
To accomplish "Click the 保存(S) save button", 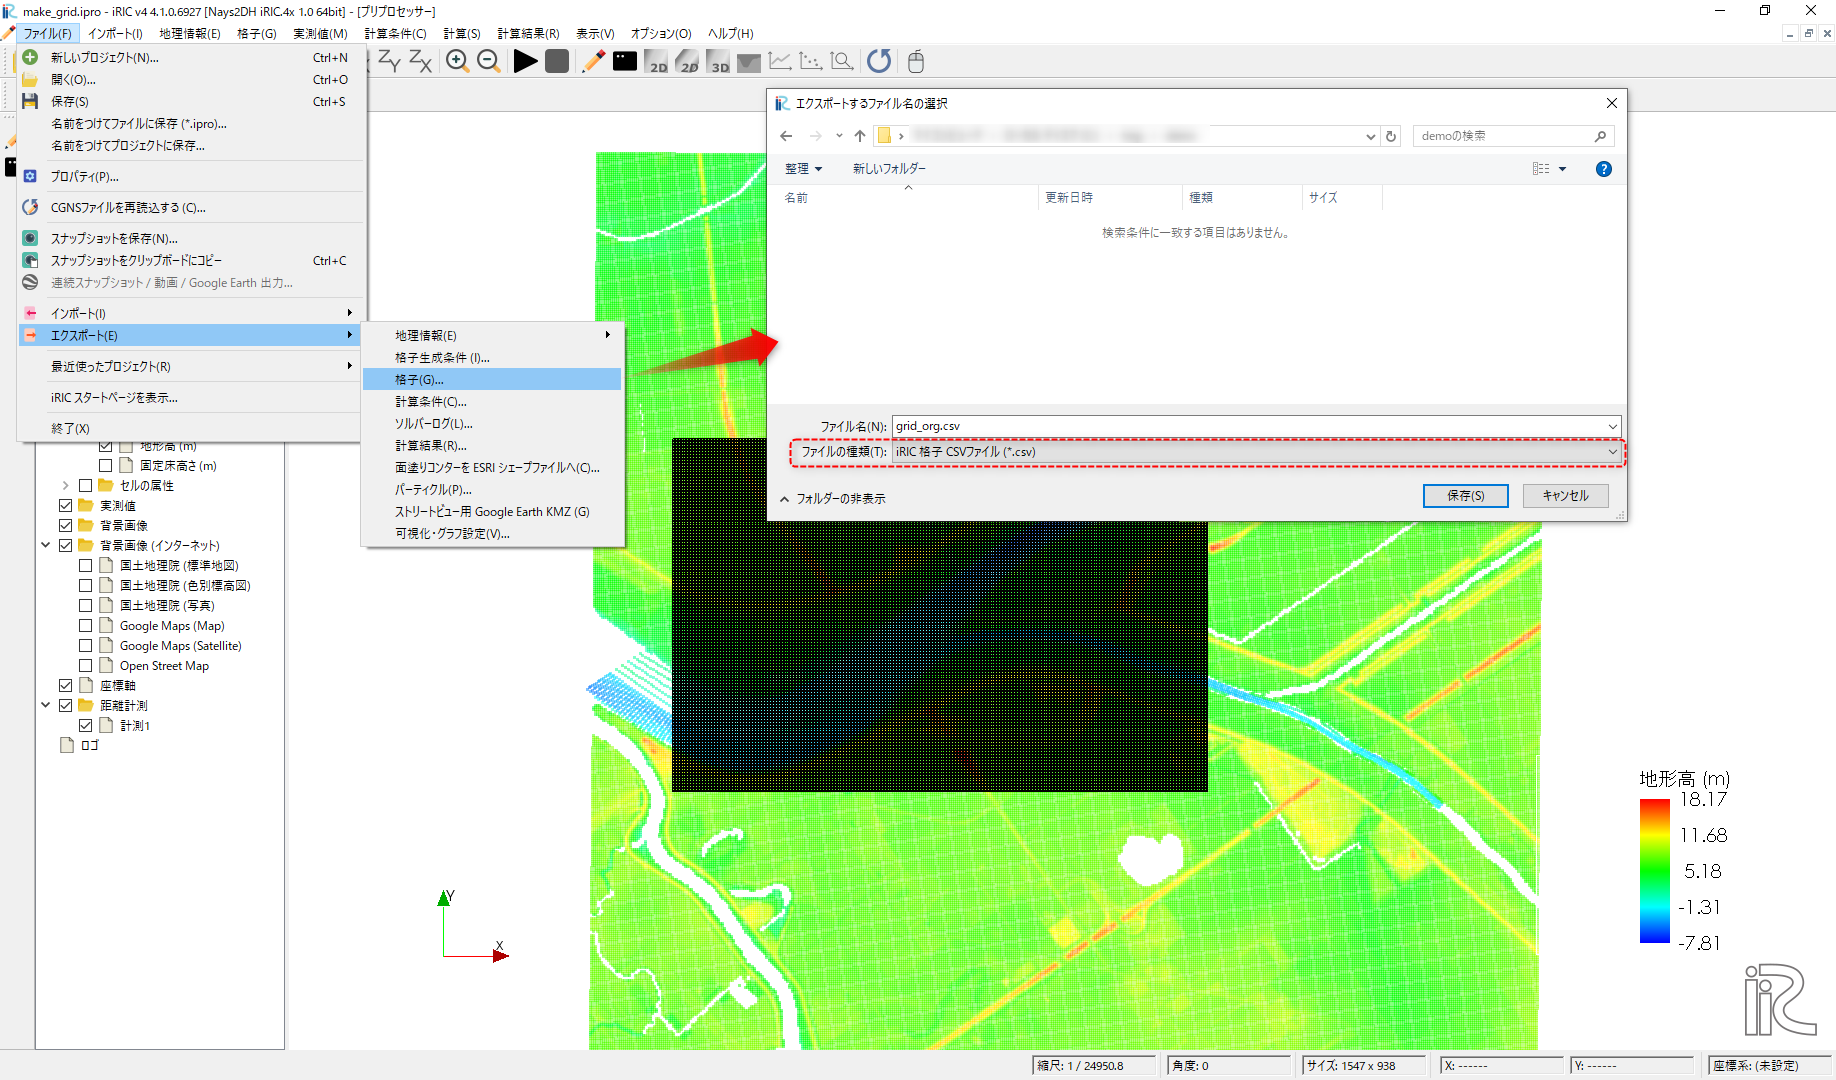I will (1465, 496).
